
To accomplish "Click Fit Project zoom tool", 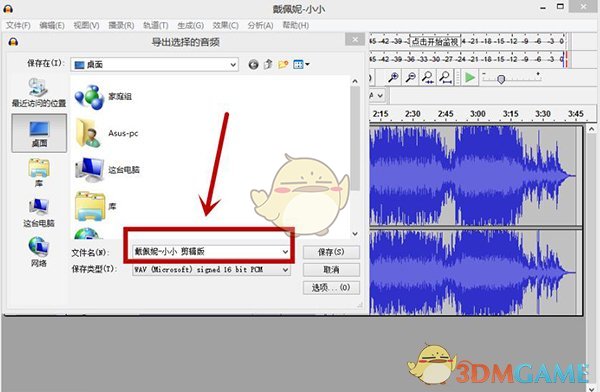I will (445, 77).
